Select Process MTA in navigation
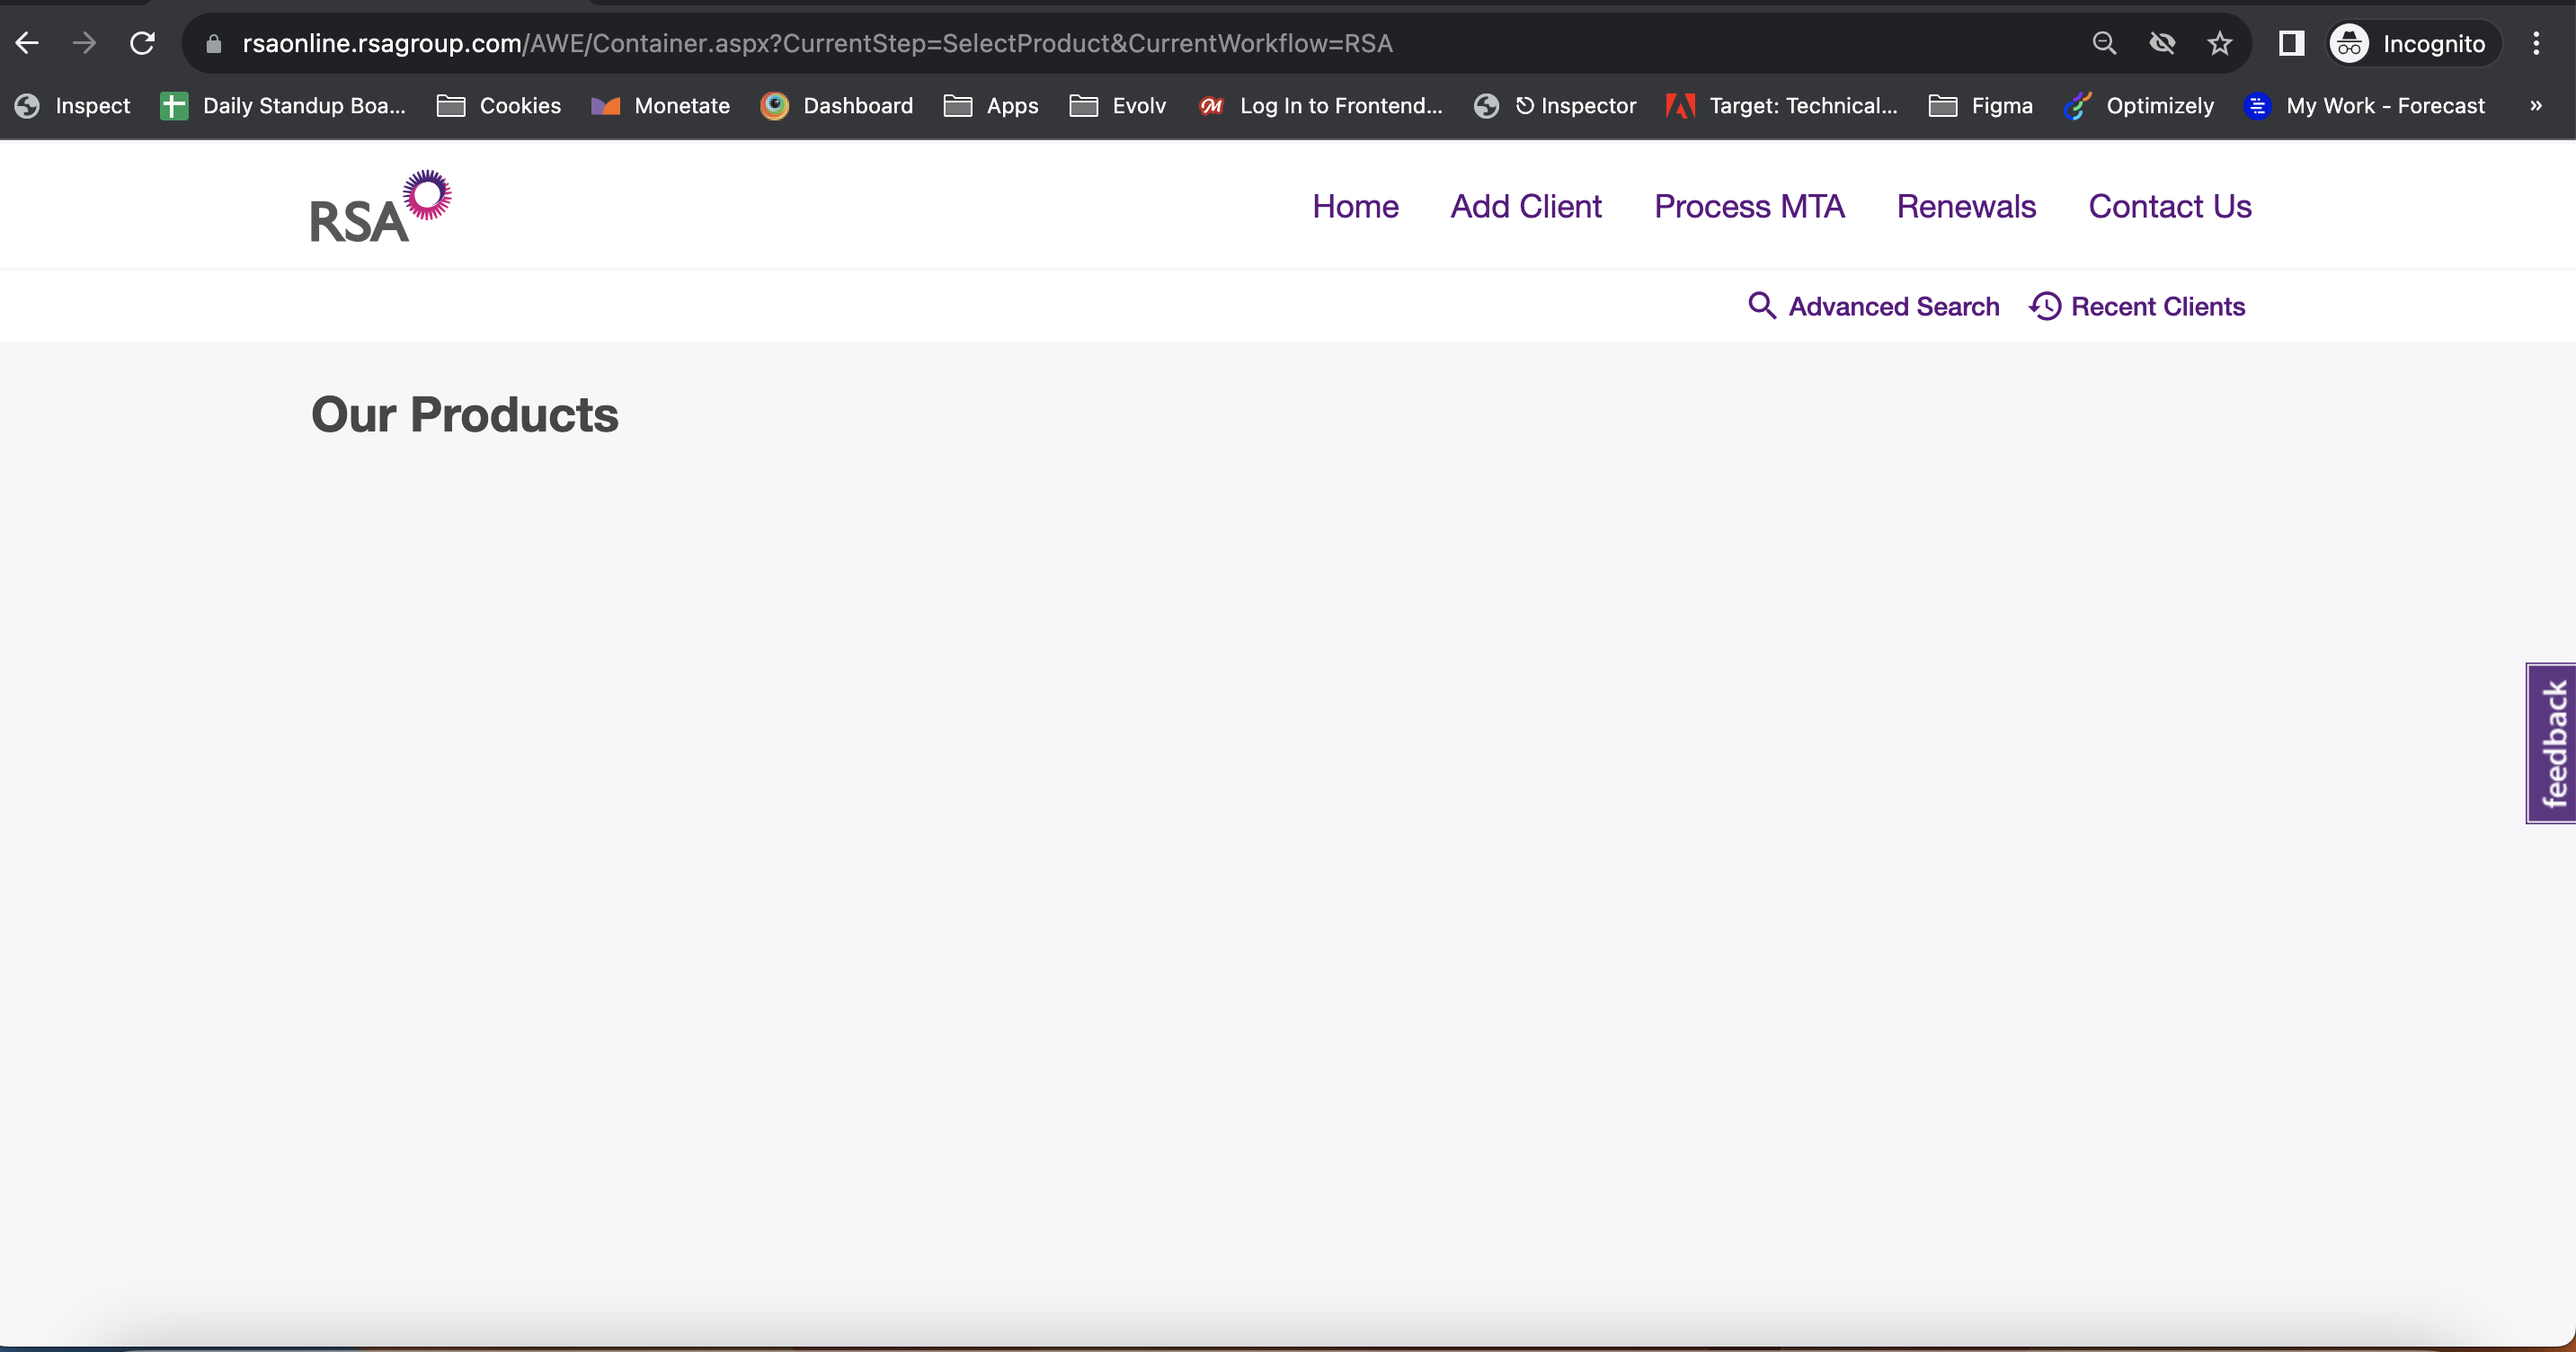This screenshot has width=2576, height=1352. (1749, 206)
